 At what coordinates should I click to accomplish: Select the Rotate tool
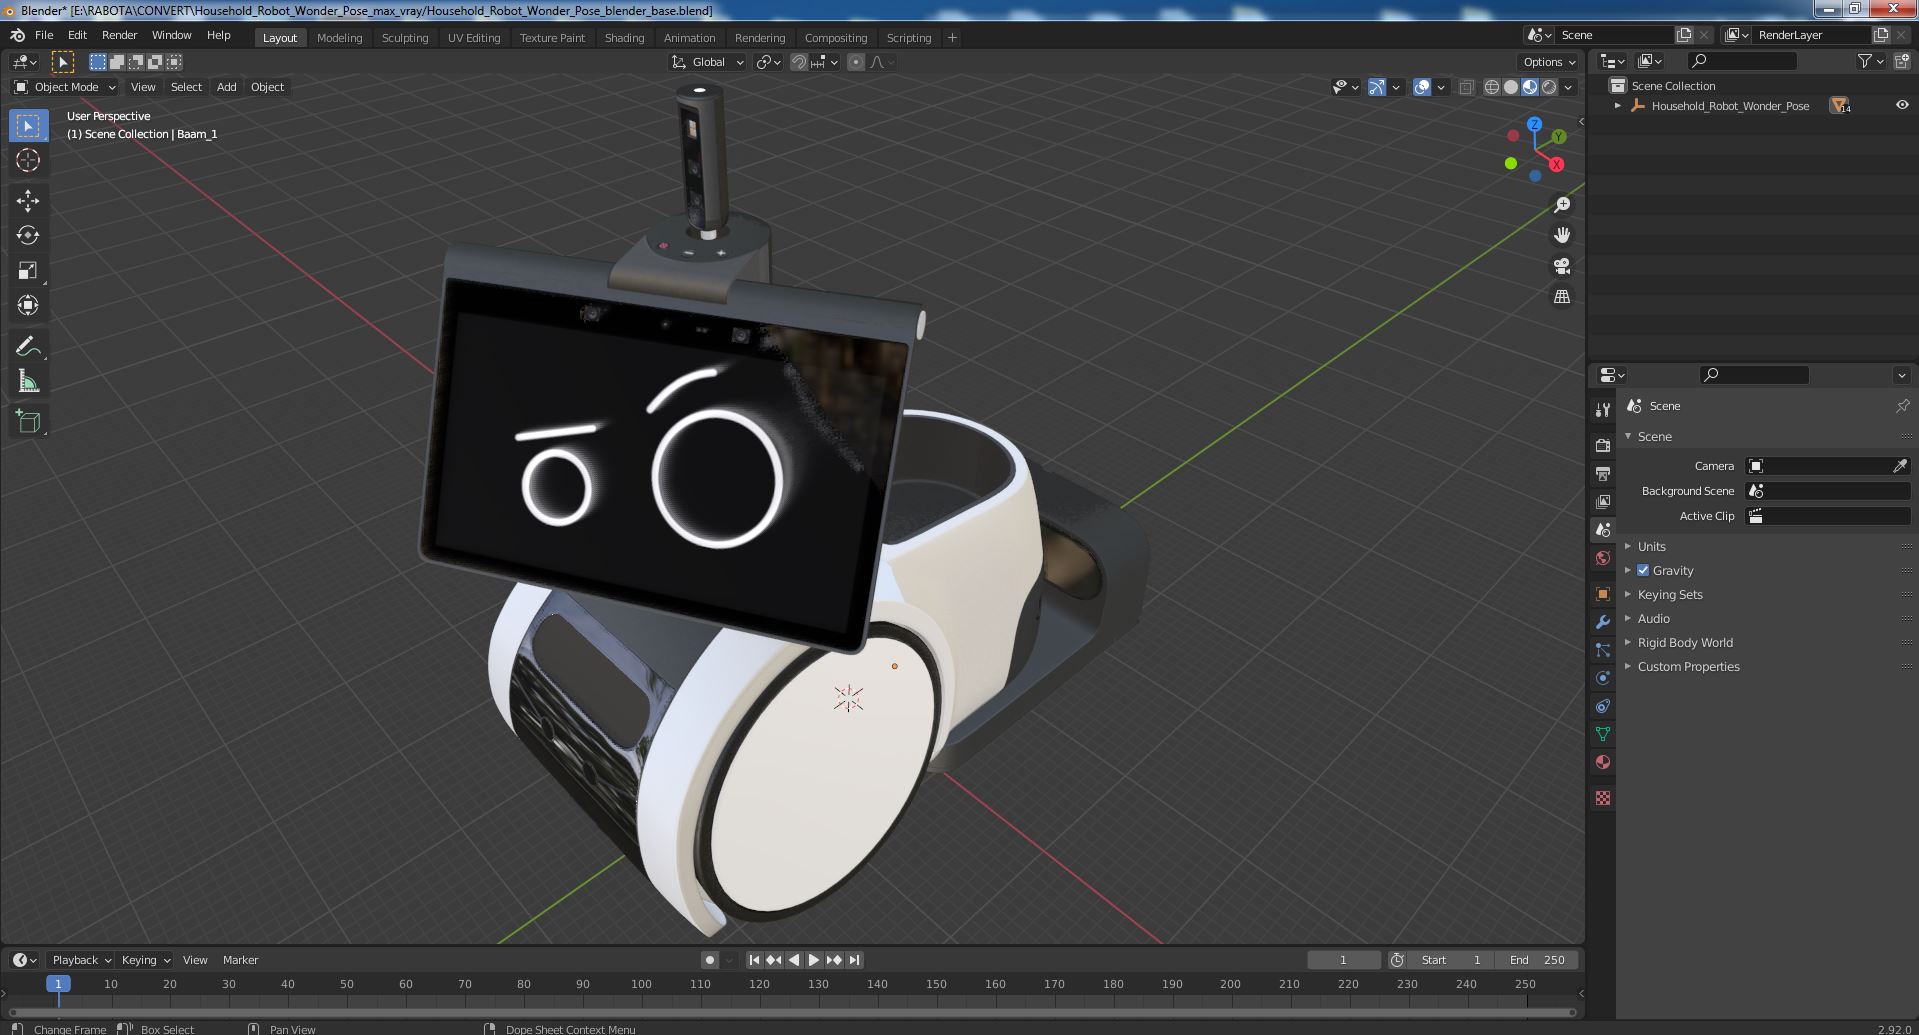[28, 235]
